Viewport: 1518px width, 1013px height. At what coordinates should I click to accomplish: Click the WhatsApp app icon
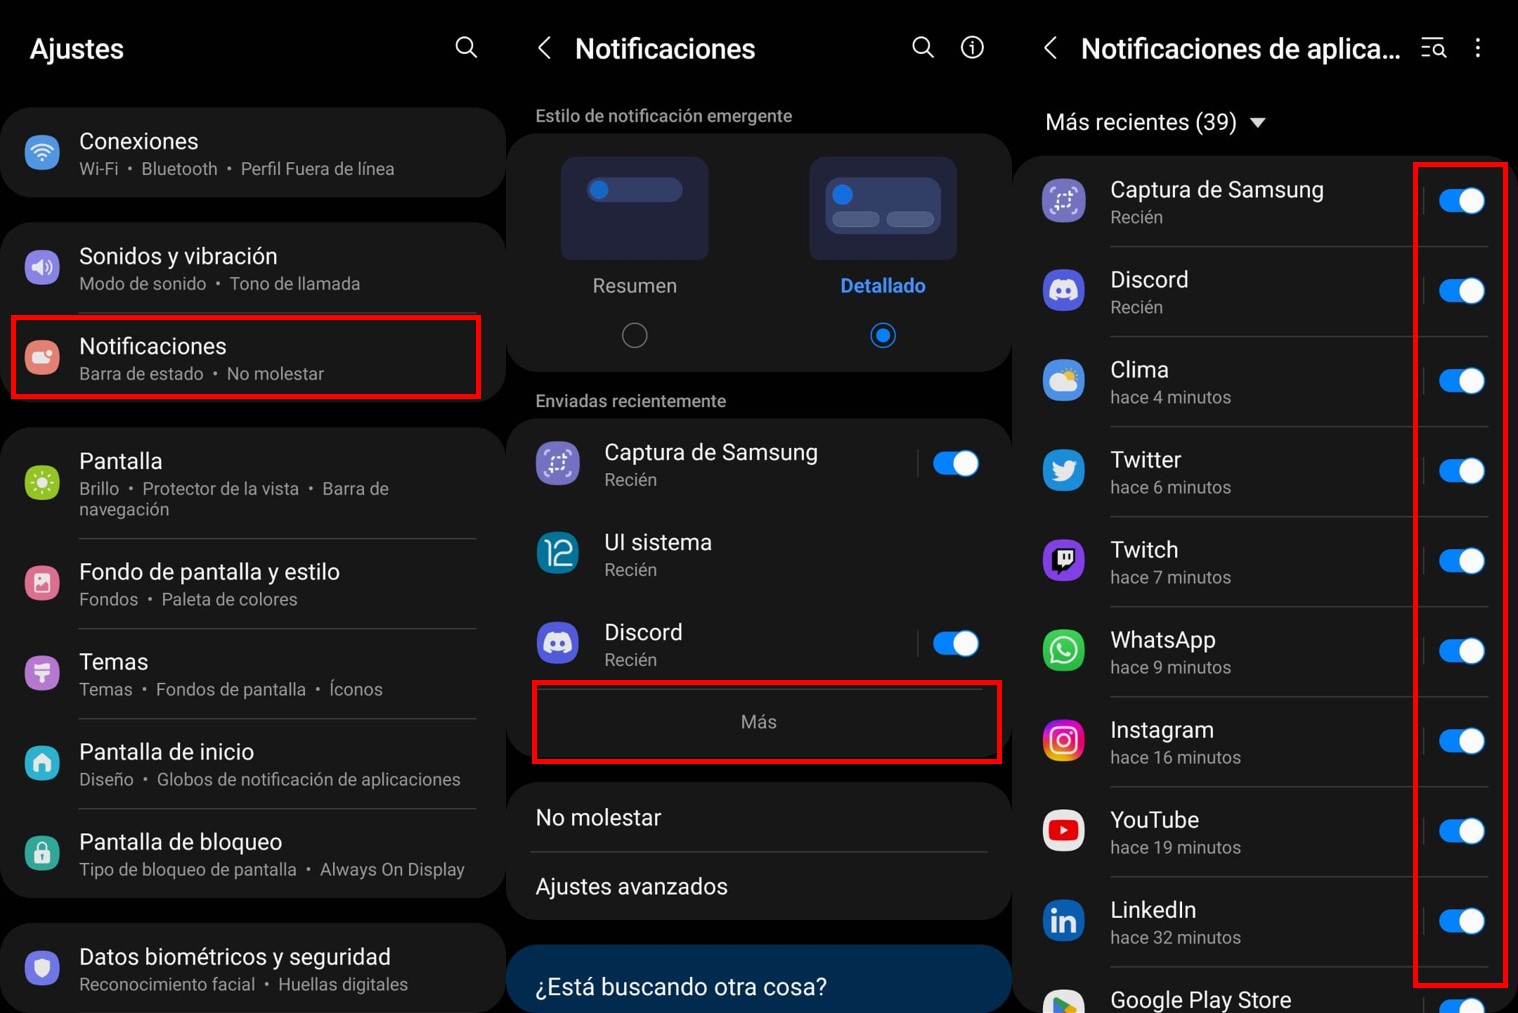coord(1063,650)
